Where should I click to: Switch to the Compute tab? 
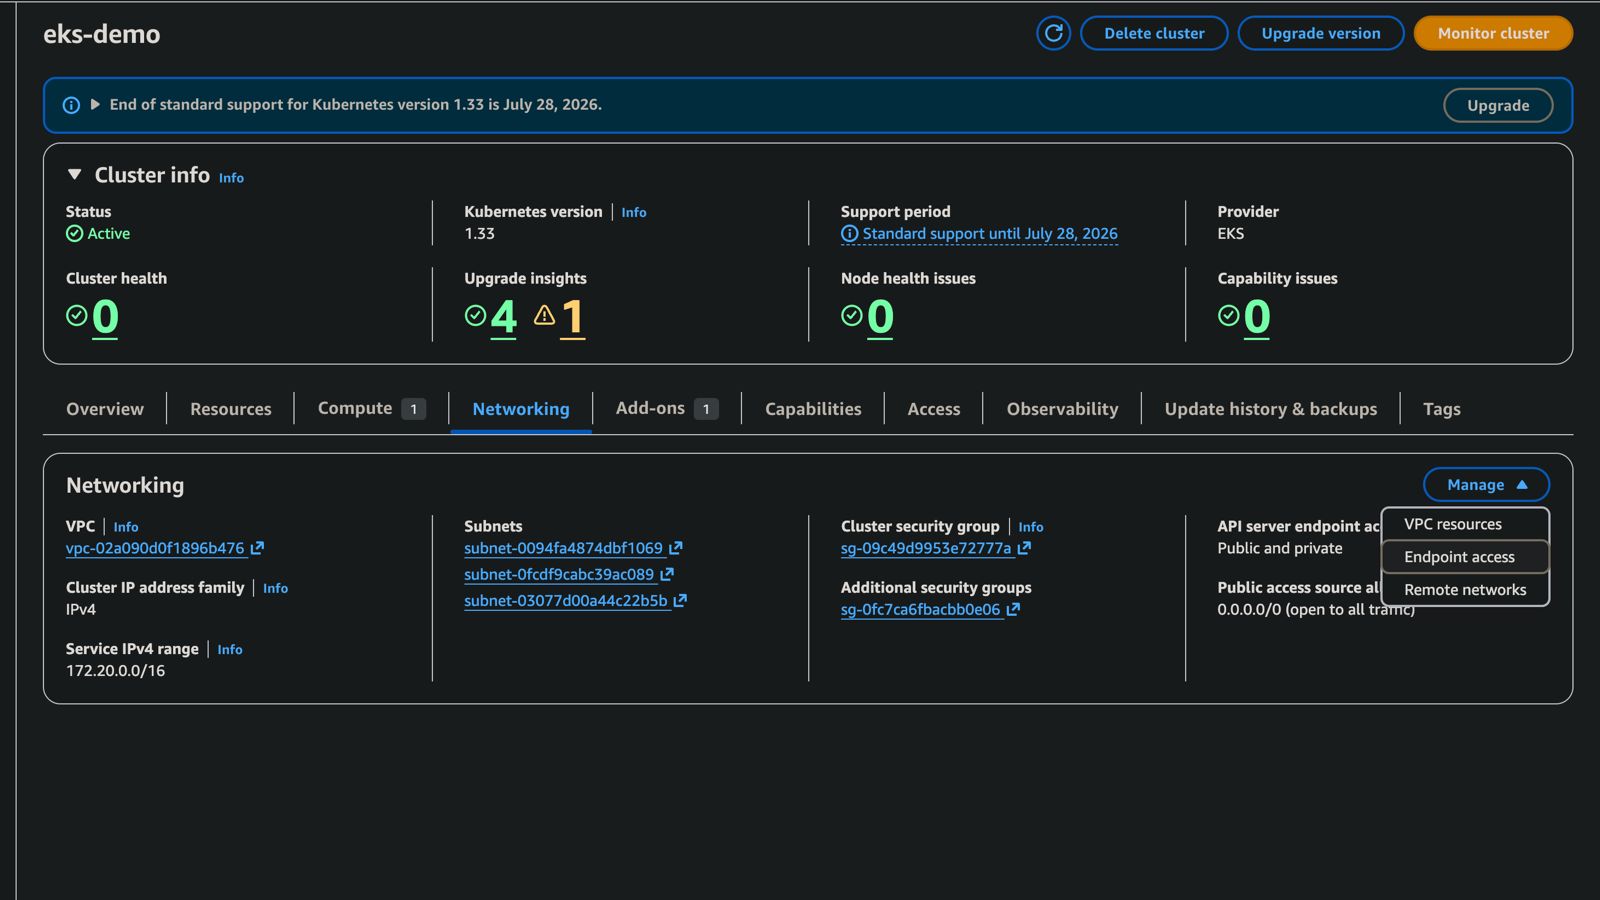click(x=355, y=409)
